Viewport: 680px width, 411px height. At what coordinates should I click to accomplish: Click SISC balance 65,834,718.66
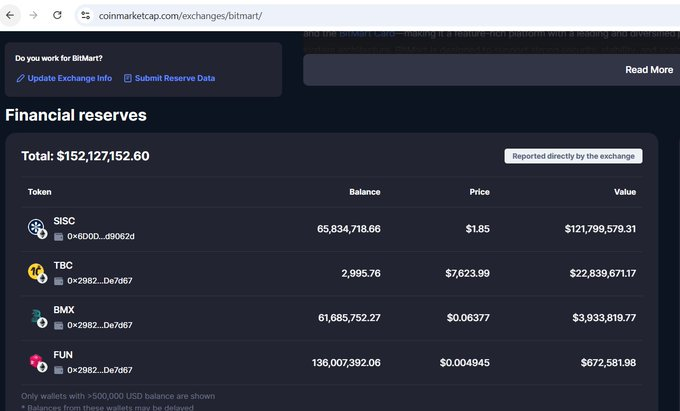(x=349, y=229)
